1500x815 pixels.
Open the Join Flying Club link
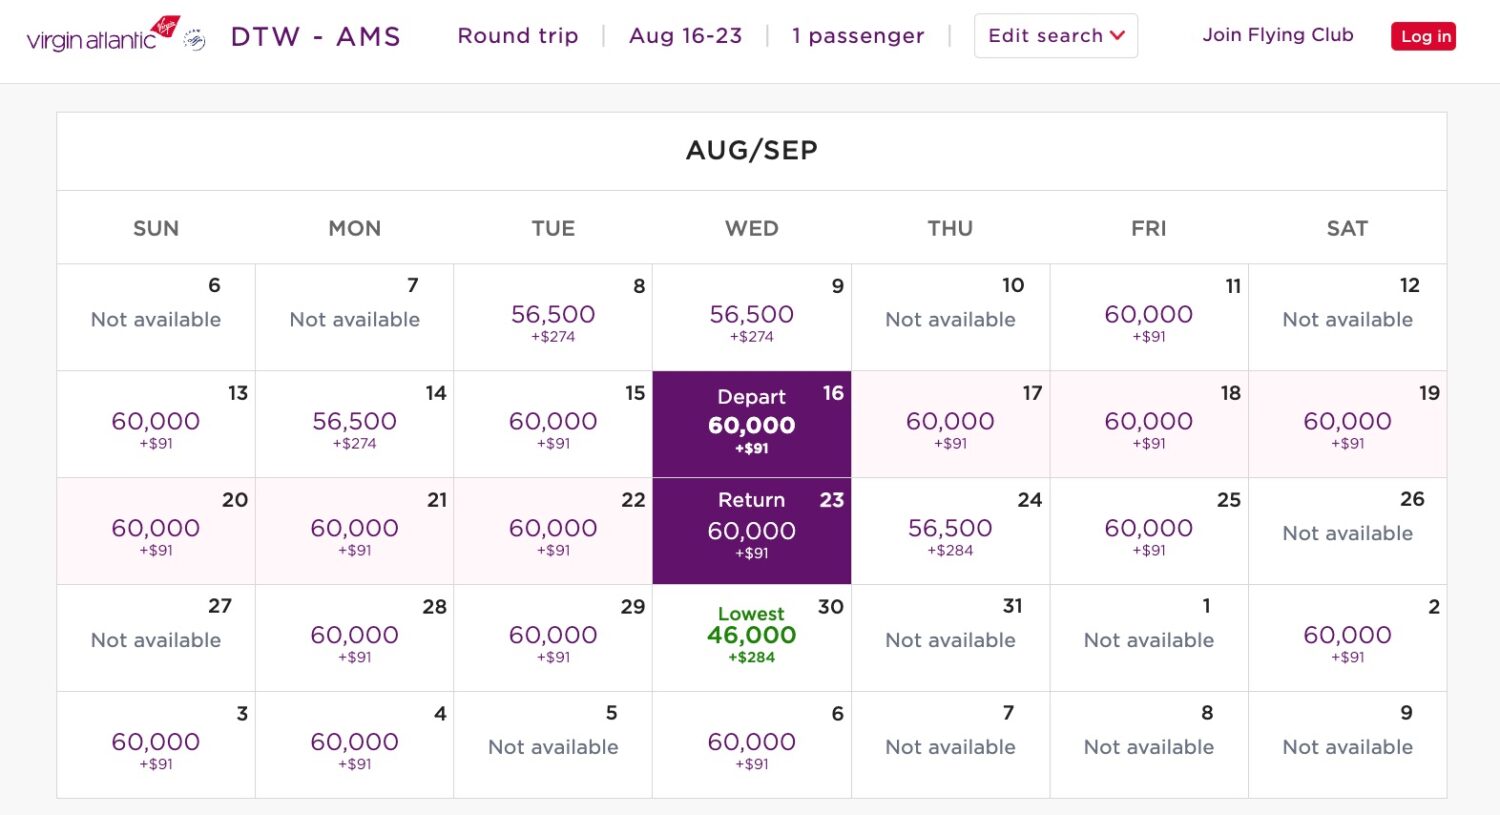(1278, 35)
